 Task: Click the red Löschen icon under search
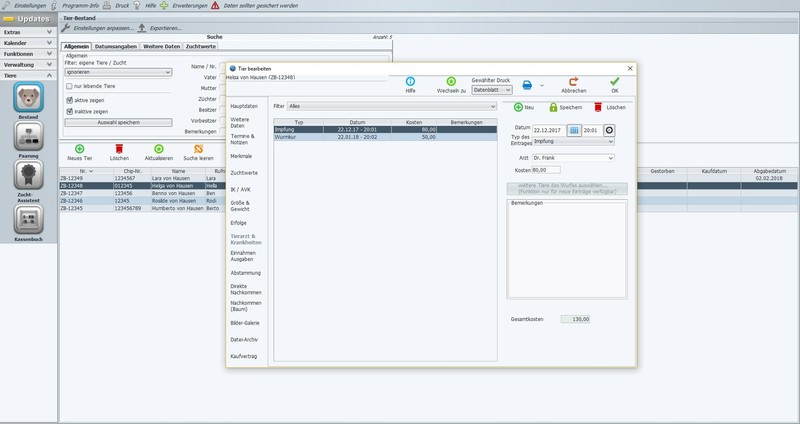119,149
